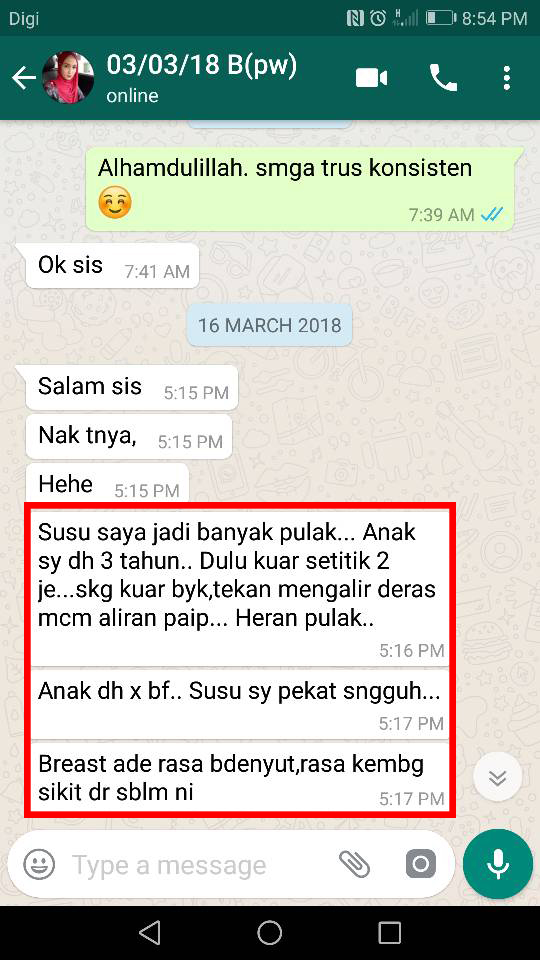
Task: Tap the Breast ade rasa bdenyut message
Action: [240, 778]
